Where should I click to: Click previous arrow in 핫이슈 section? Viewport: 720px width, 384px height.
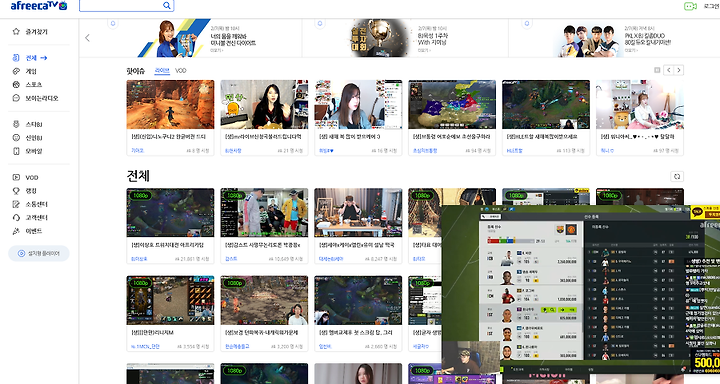669,70
